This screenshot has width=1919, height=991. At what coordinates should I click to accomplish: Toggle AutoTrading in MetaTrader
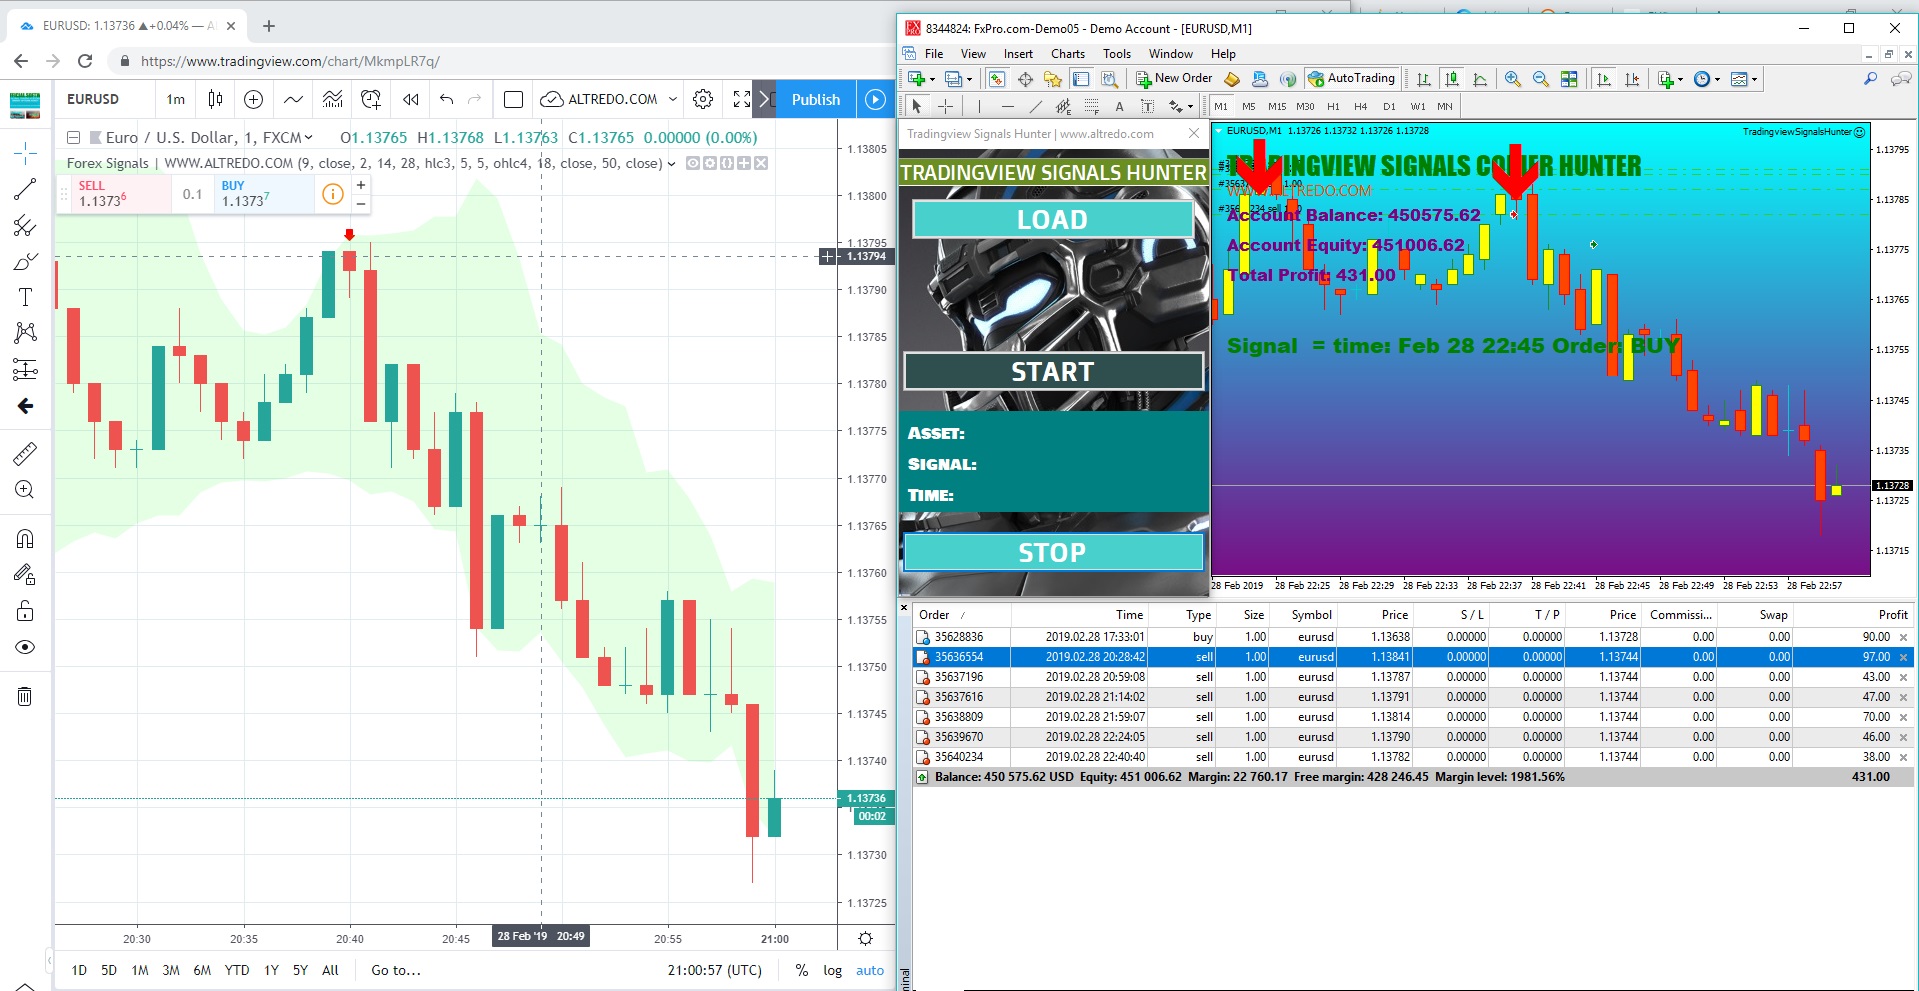pyautogui.click(x=1351, y=78)
